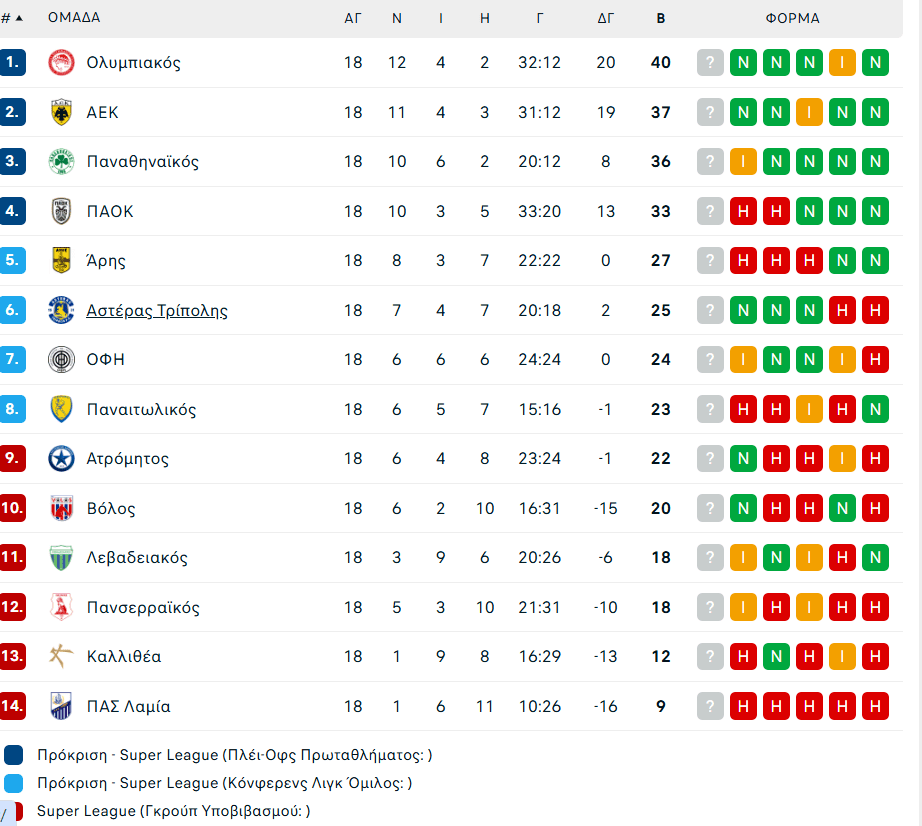The image size is (922, 826).
Task: Click Olympiakos orange Ι draw form badge
Action: coord(842,63)
